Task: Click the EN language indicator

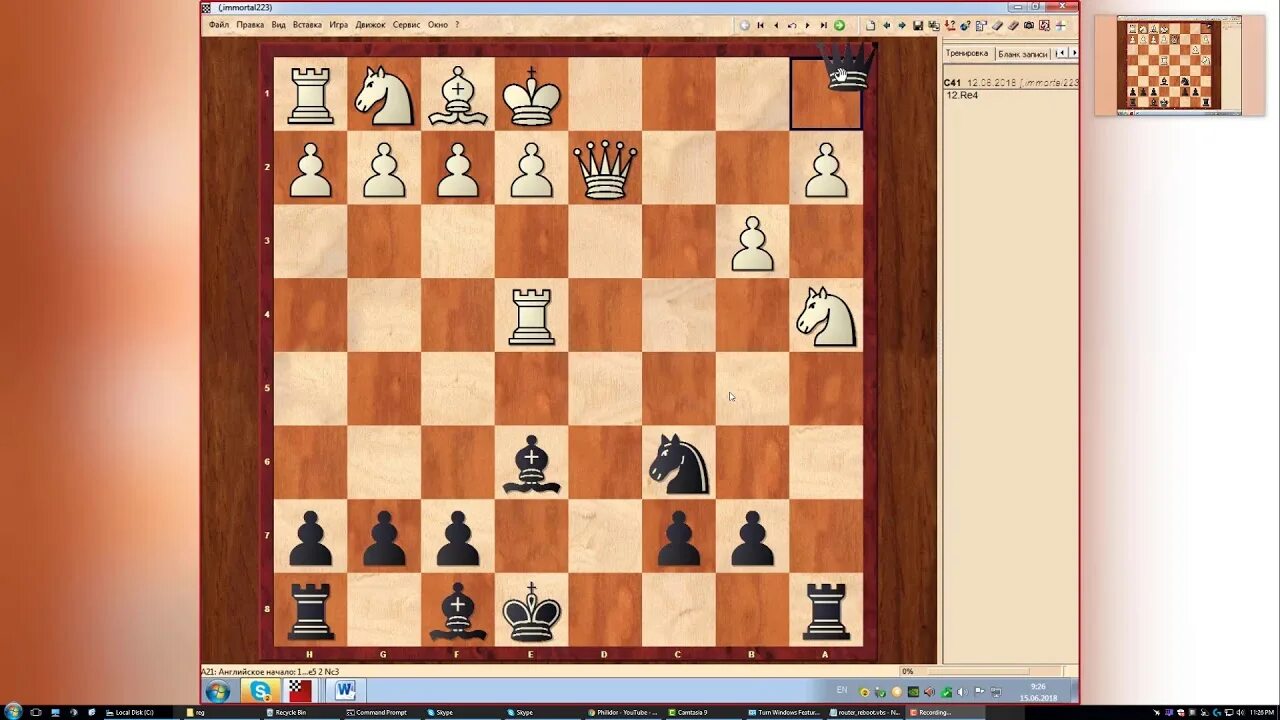Action: tap(841, 690)
